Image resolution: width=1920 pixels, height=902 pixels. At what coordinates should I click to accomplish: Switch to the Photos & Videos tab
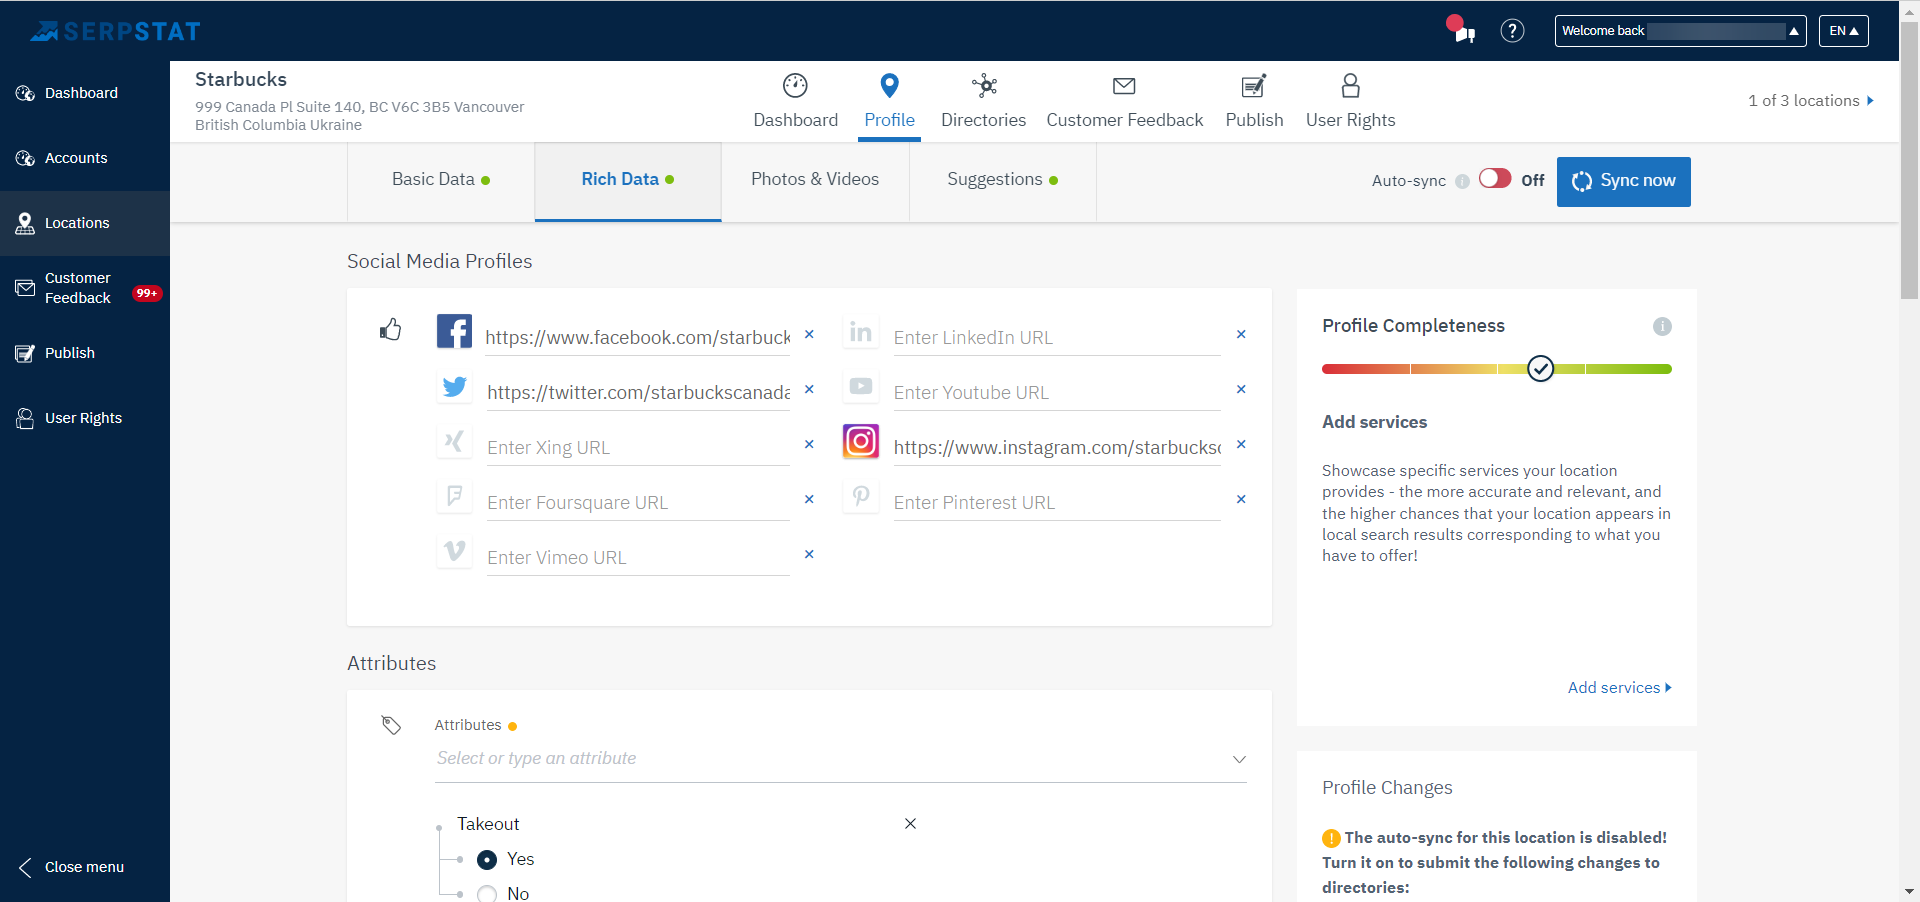coord(815,181)
